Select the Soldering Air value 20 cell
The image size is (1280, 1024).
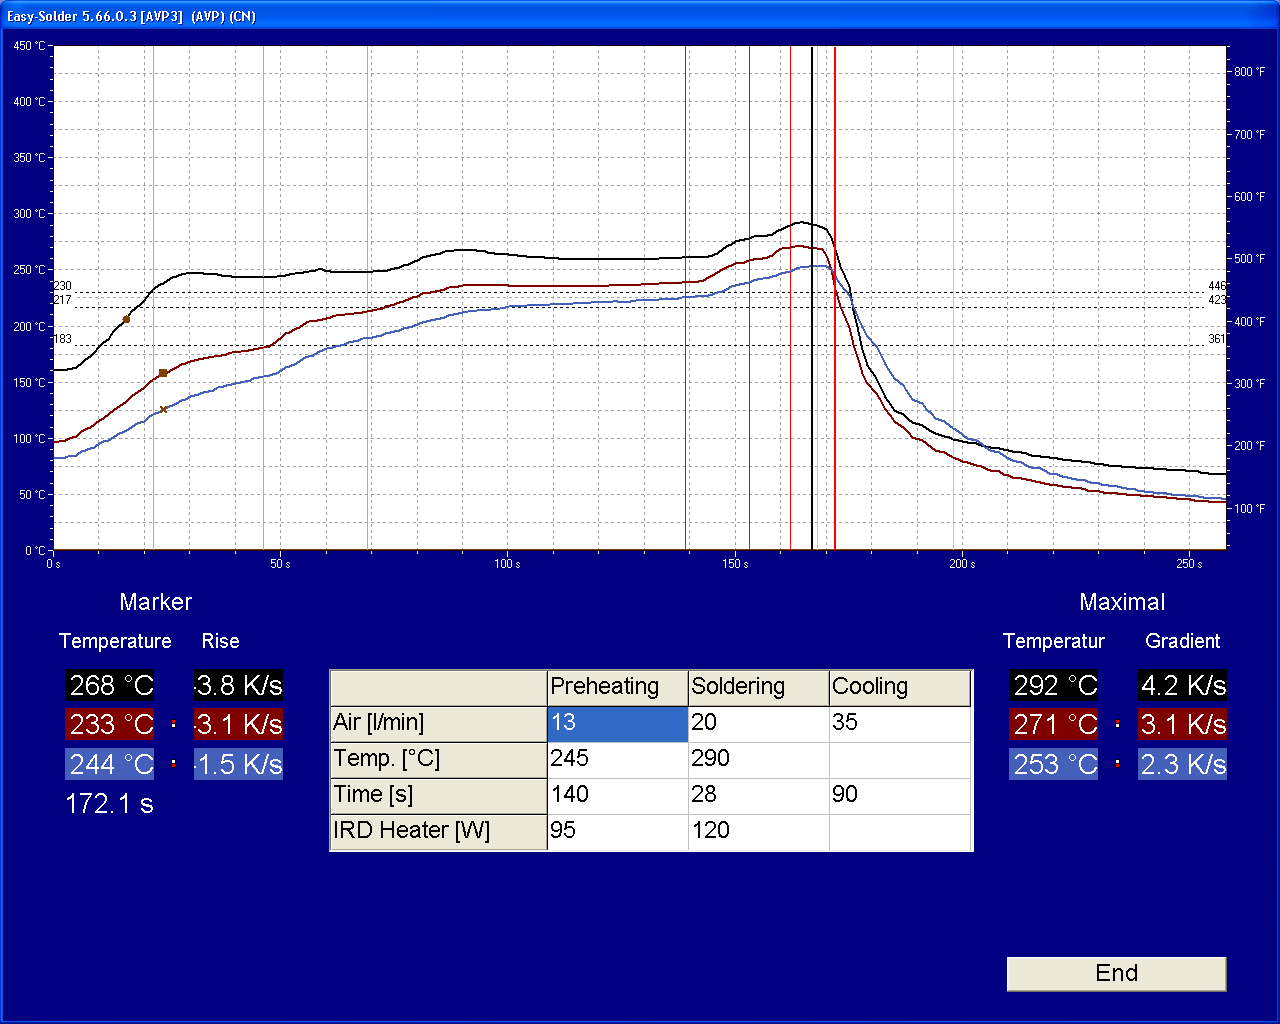759,723
